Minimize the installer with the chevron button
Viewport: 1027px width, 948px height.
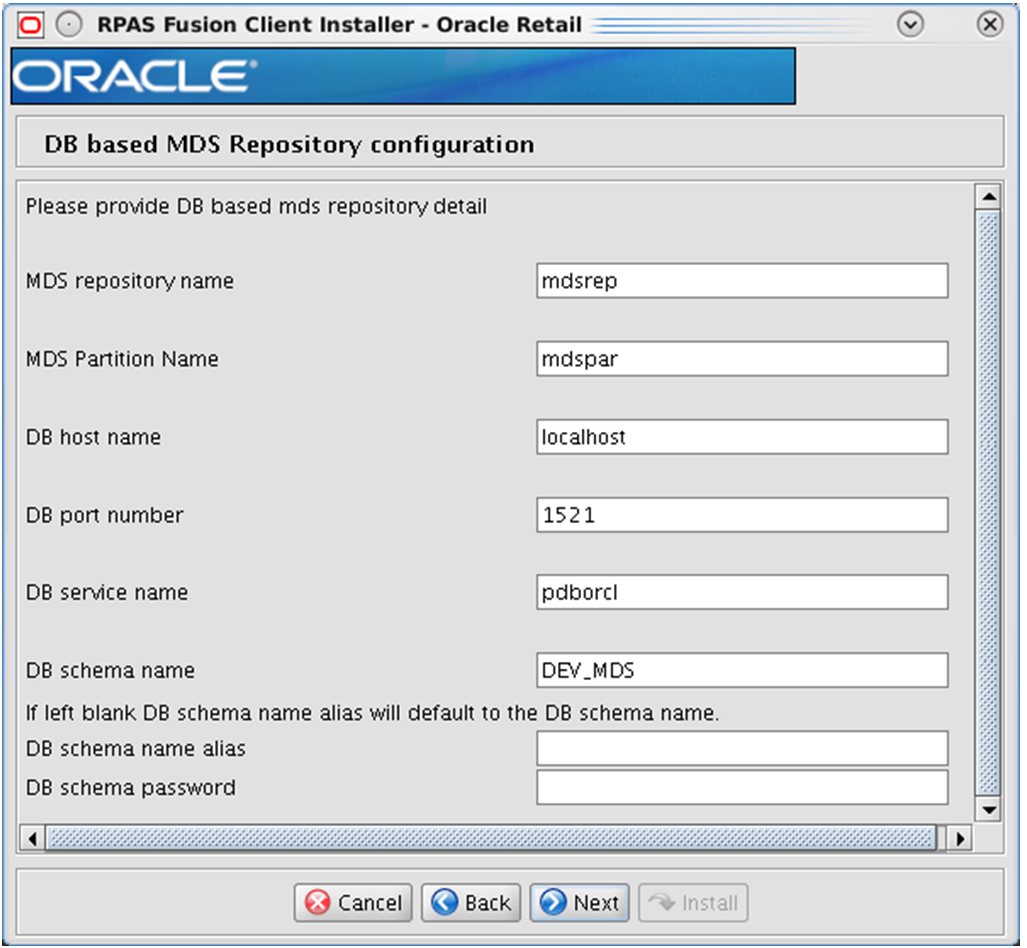(910, 25)
